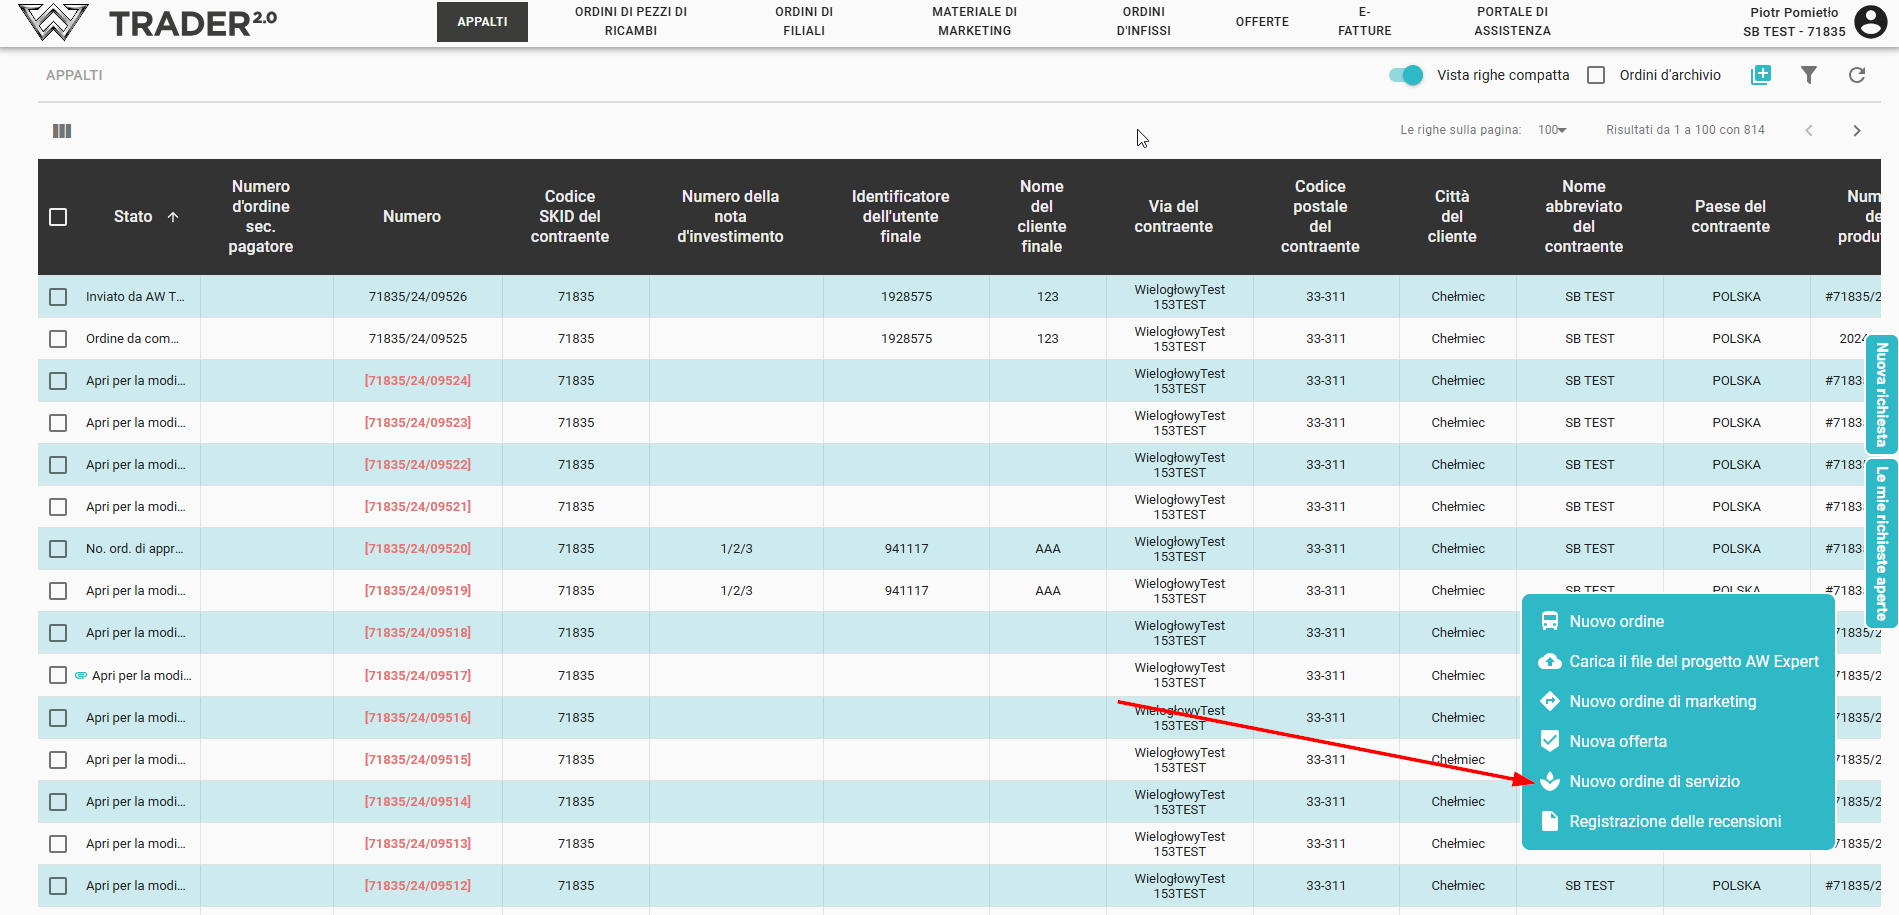Open the filter funnel icon
The image size is (1899, 915).
pos(1809,75)
